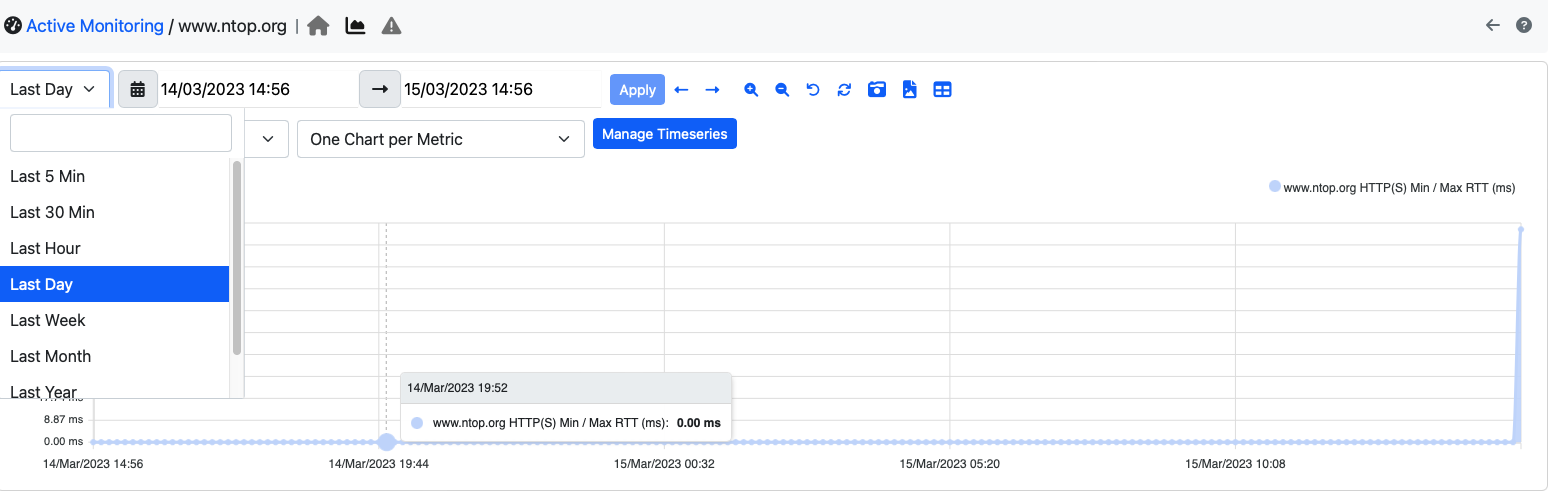Click the 0.00 ms y-axis label
Image resolution: width=1558 pixels, height=502 pixels.
63,441
